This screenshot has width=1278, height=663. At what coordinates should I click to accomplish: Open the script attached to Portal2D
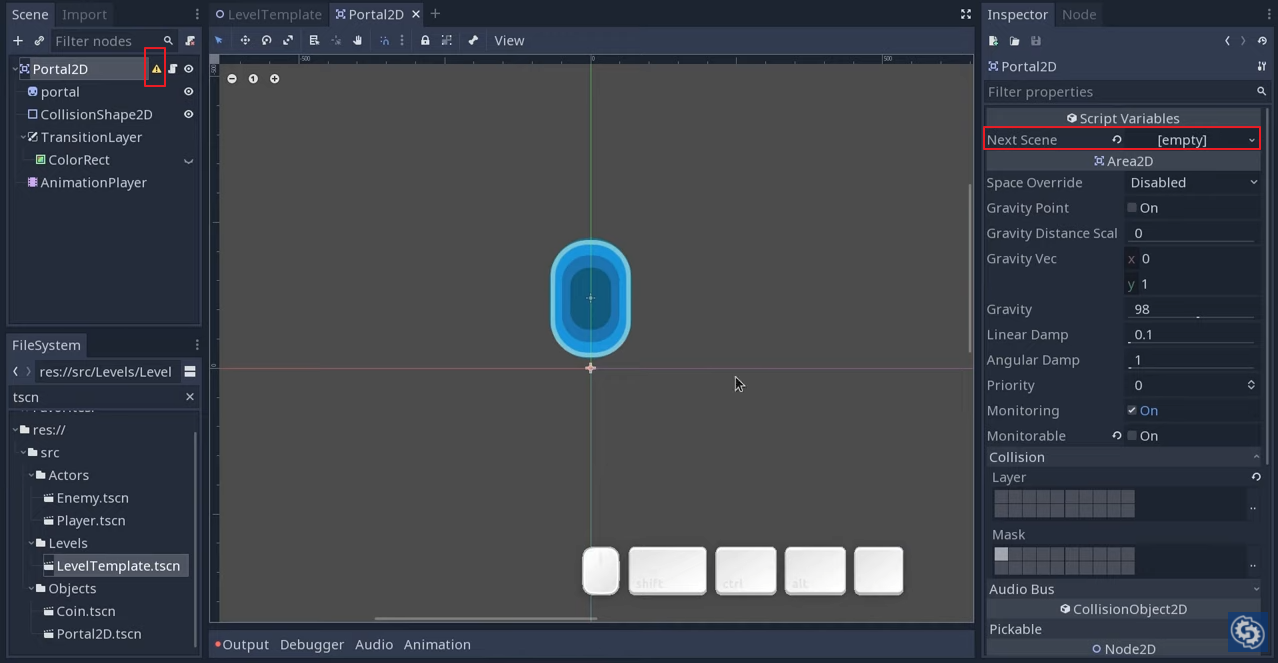tap(173, 69)
